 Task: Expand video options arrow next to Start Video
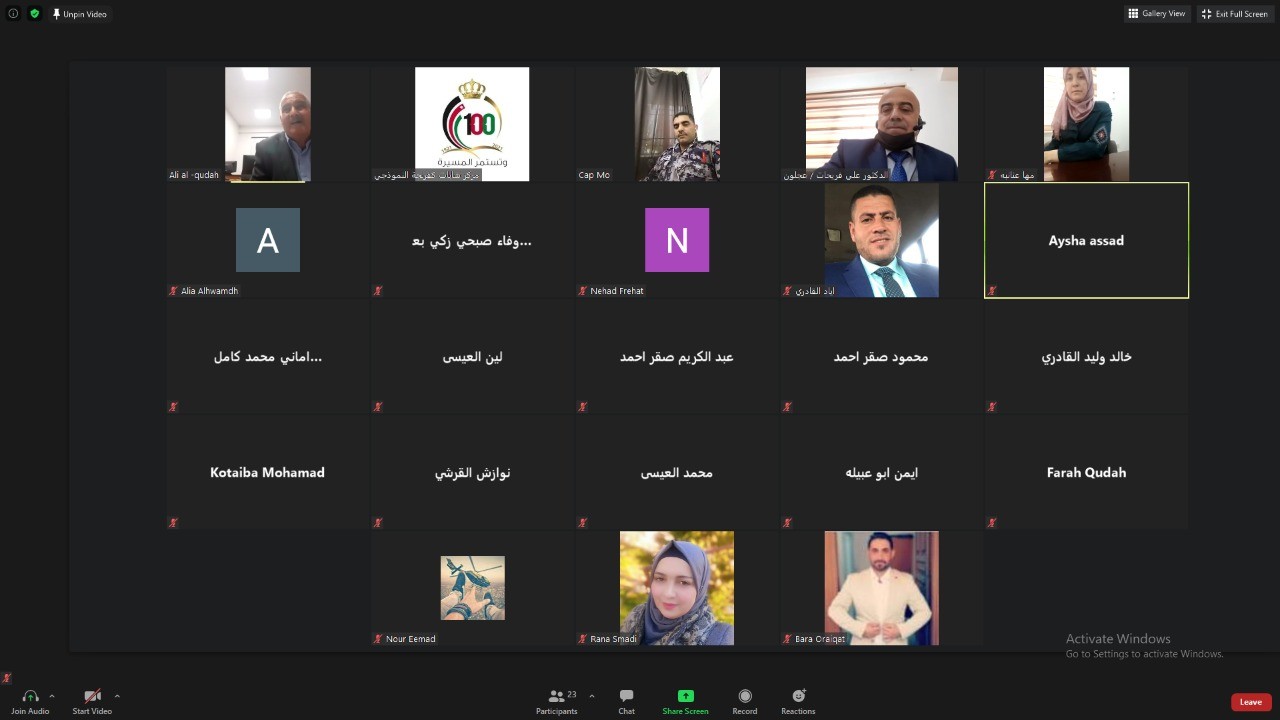coord(117,696)
